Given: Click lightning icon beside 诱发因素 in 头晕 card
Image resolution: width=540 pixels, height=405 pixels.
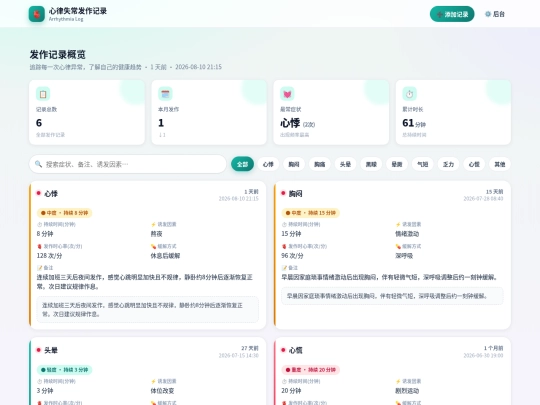Looking at the screenshot, I should pos(153,381).
